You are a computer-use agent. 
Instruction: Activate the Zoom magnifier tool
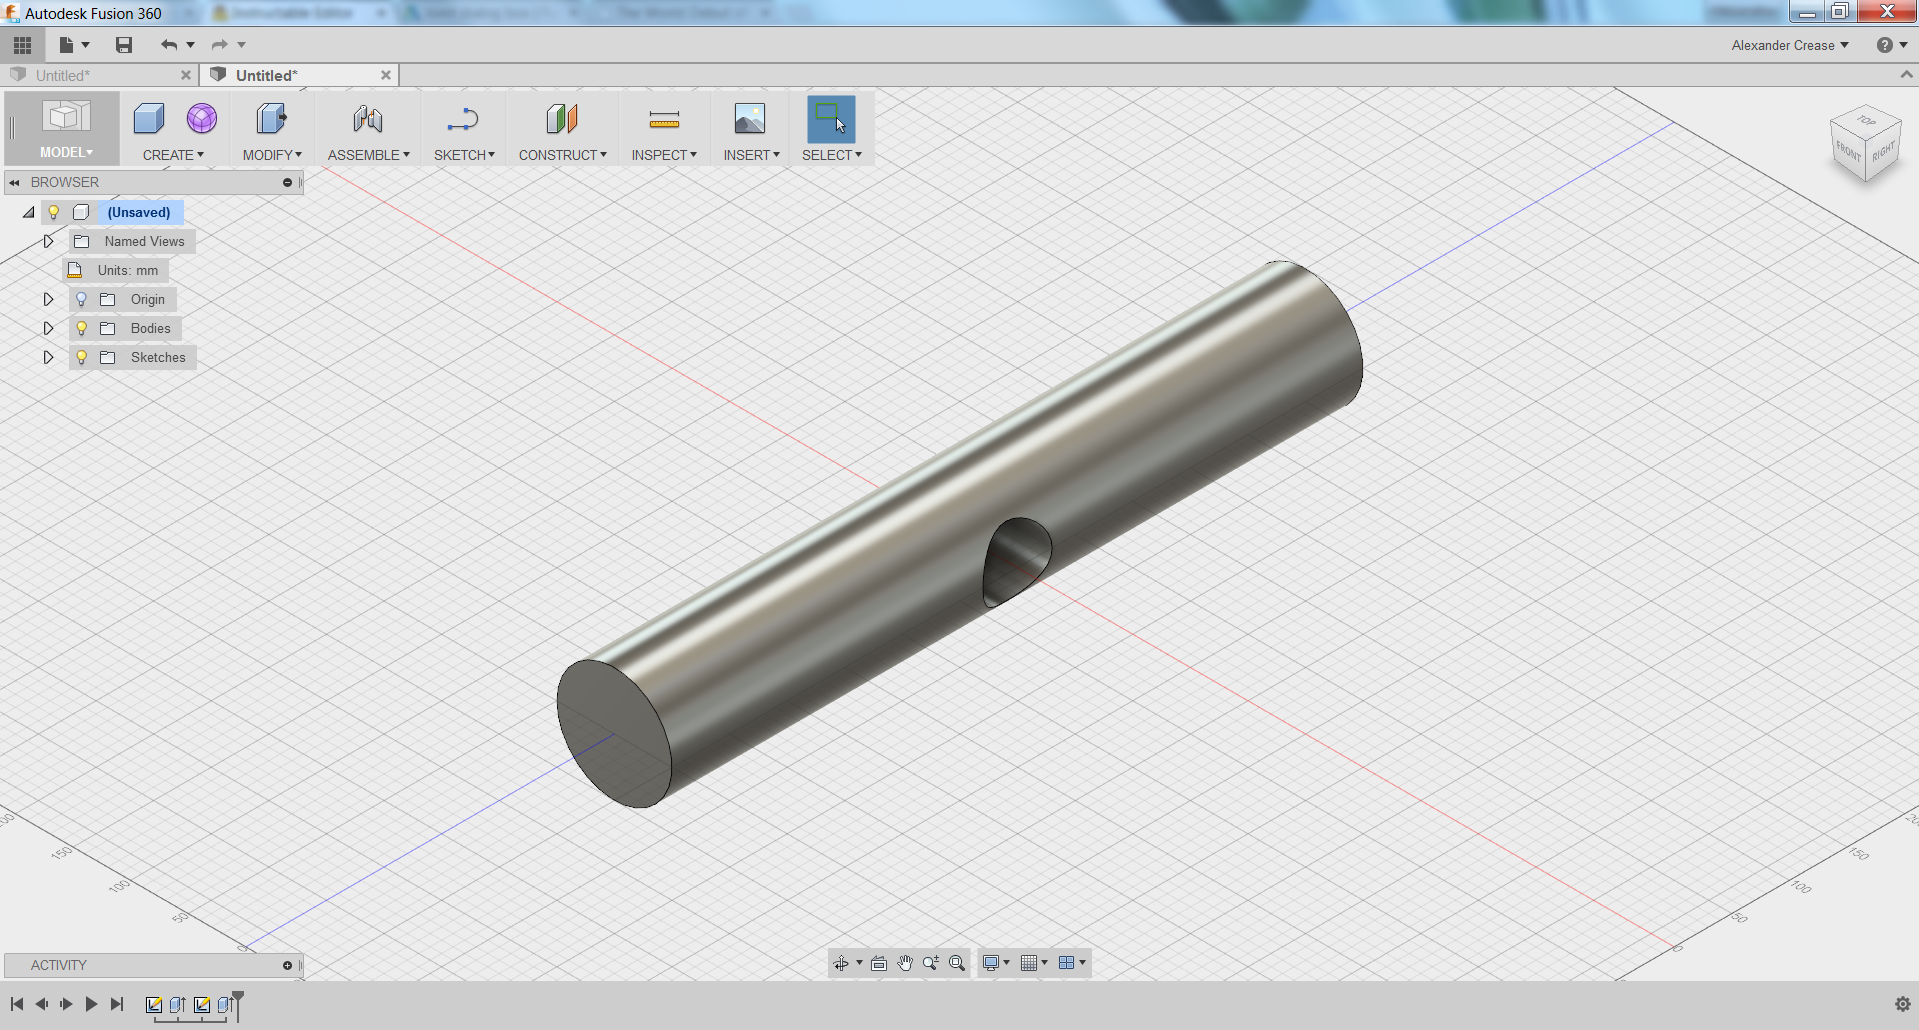click(931, 963)
